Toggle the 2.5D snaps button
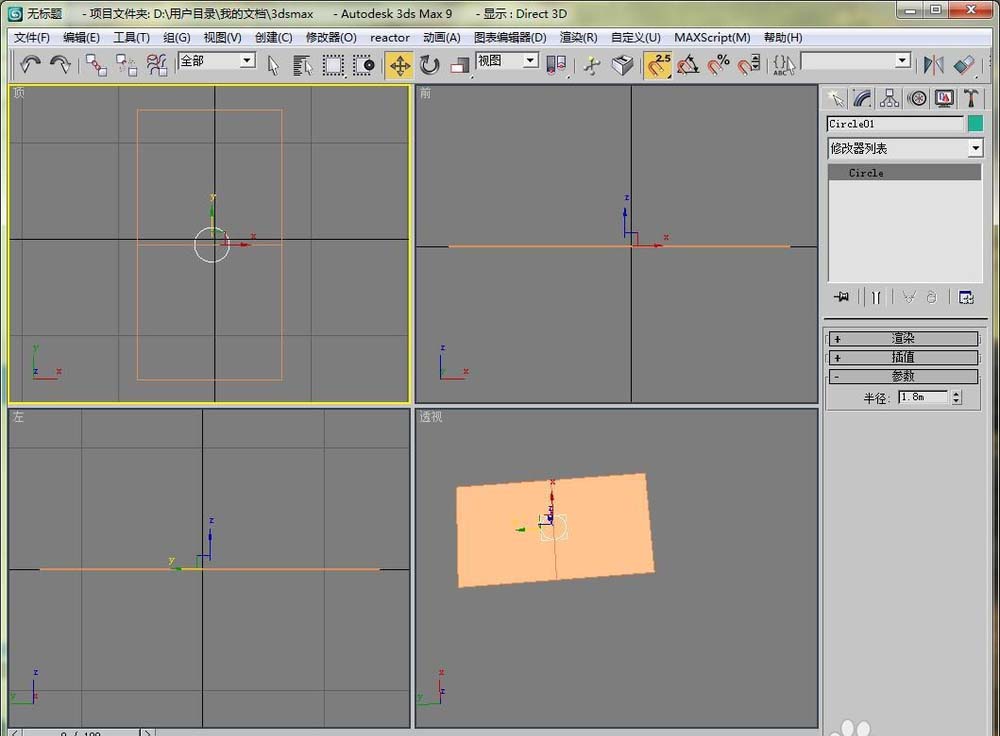Screen dimensions: 1000x736 [x=658, y=65]
